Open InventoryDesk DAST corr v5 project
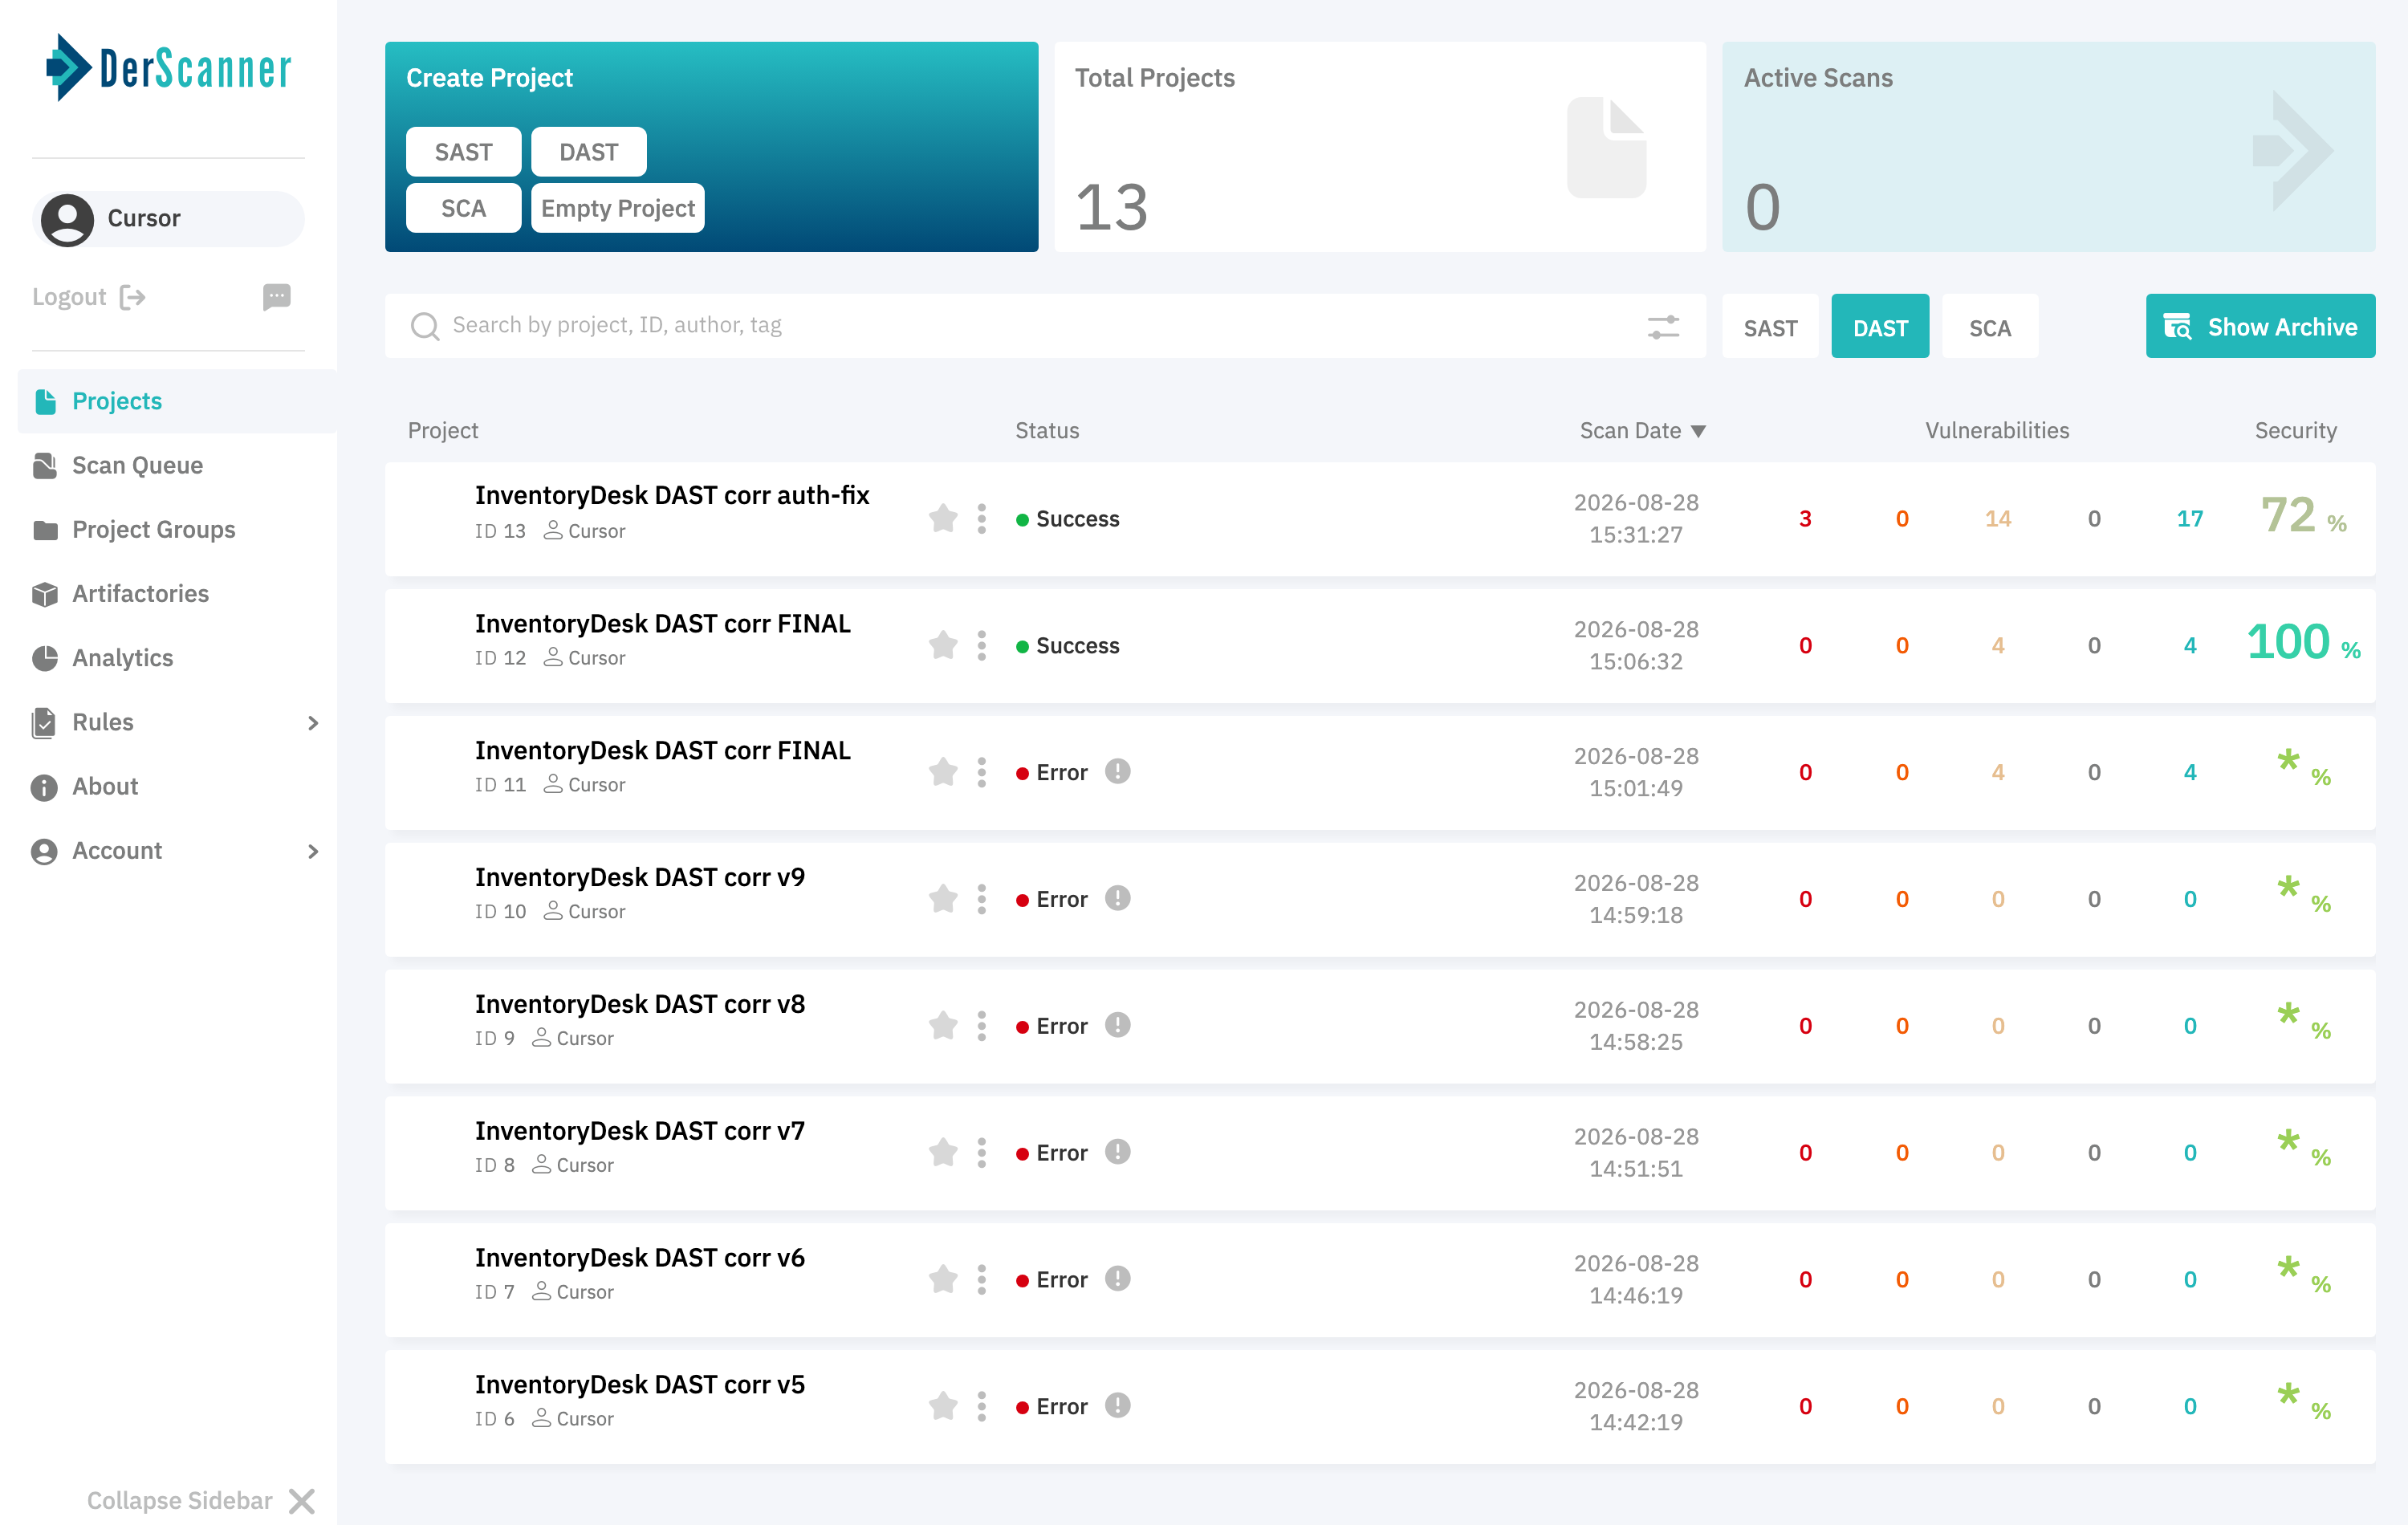The height and width of the screenshot is (1525, 2408). [x=640, y=1384]
